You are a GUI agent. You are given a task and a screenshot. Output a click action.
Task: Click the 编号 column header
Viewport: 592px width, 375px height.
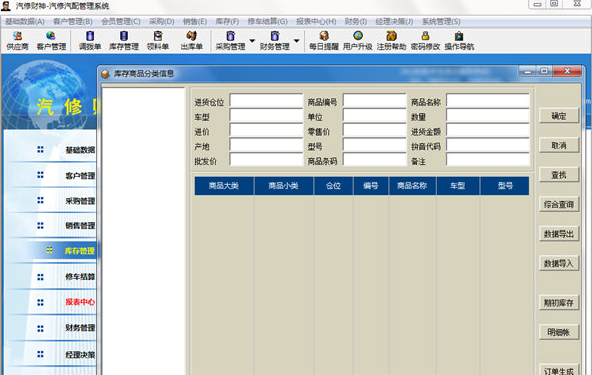click(371, 186)
